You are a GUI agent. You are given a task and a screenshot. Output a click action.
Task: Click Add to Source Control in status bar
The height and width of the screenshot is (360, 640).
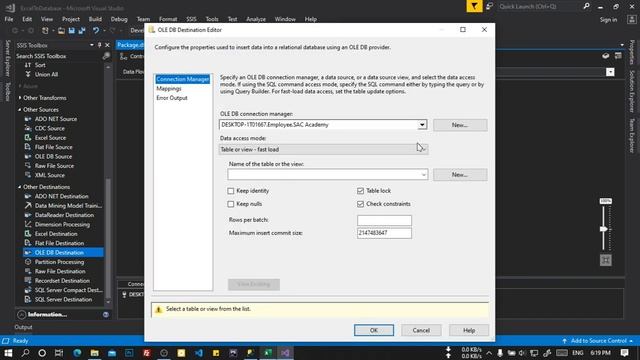tap(598, 341)
